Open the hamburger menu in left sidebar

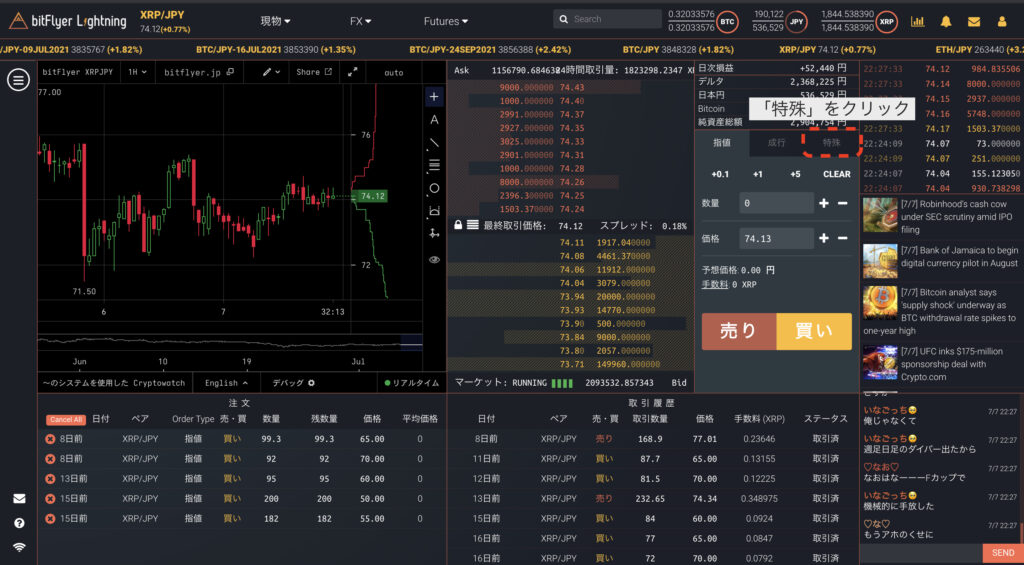[18, 80]
